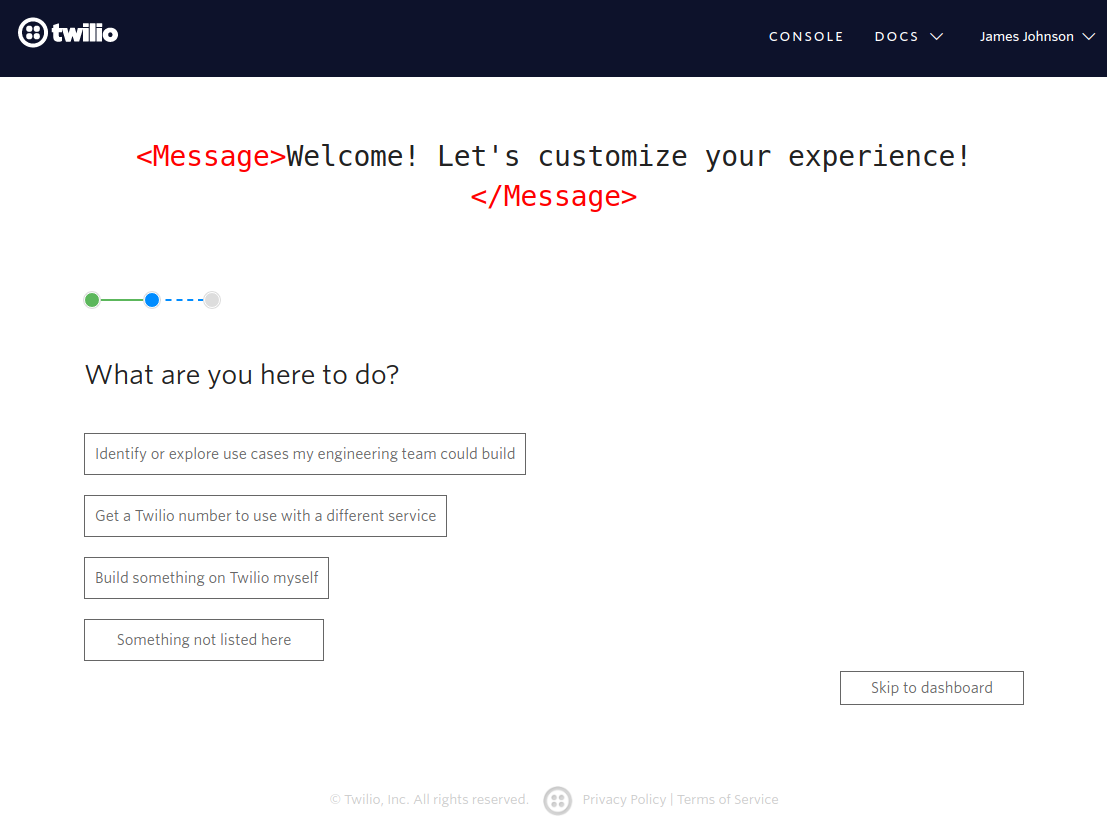The width and height of the screenshot is (1107, 827).
Task: Open the James Johnson account menu
Action: 1037,37
